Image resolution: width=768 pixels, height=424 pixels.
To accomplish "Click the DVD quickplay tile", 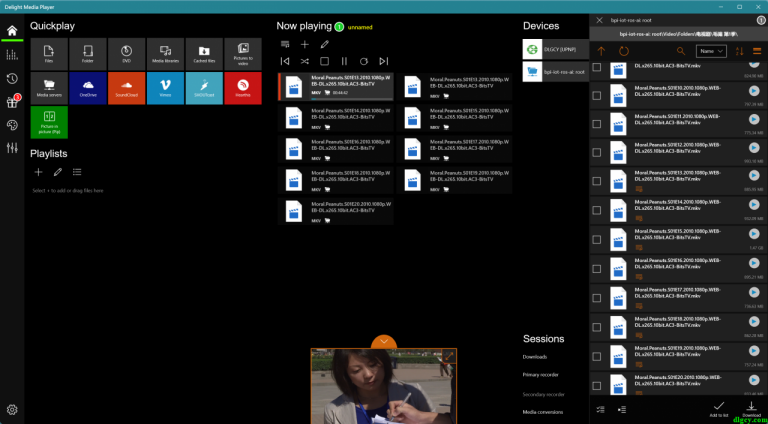I will pos(127,52).
